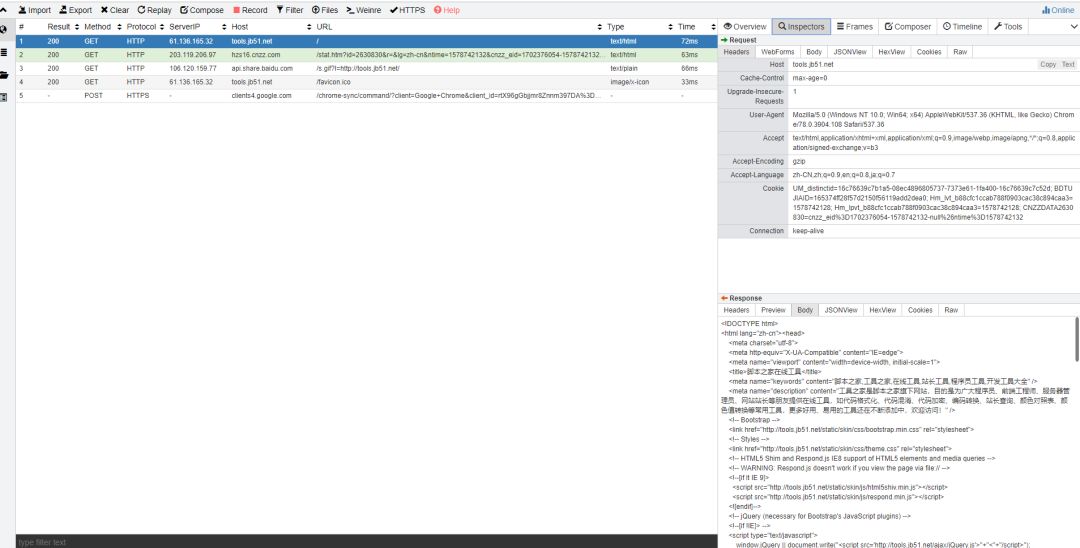Open the Plugins sidebar icon at bottom

coord(4,97)
